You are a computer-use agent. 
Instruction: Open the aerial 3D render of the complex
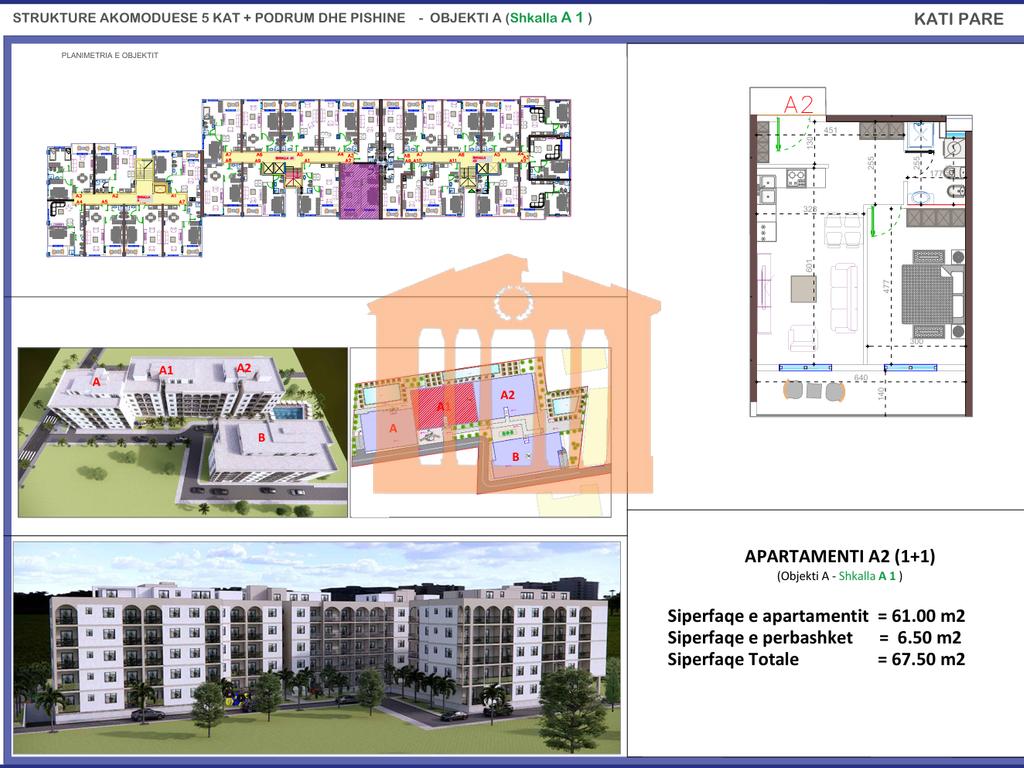click(183, 432)
